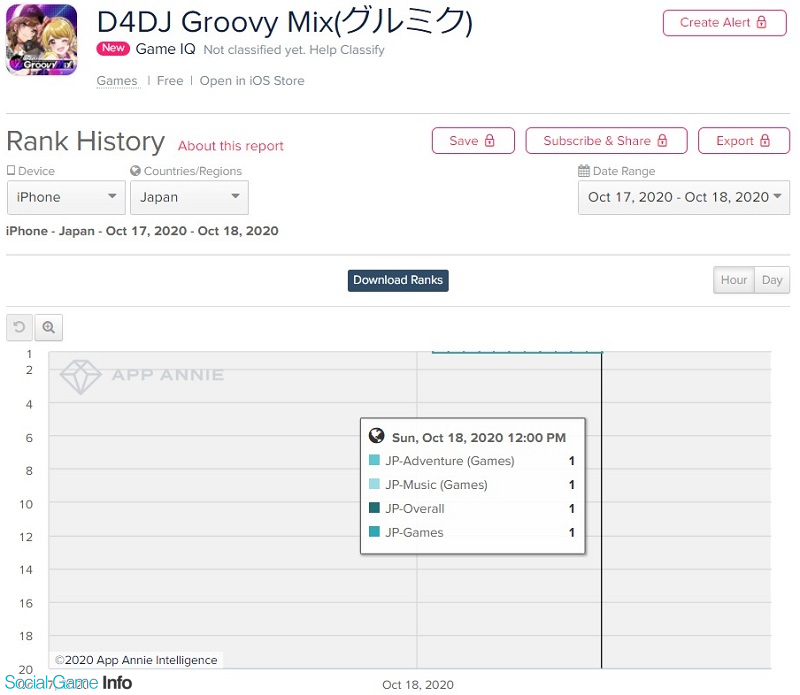Click the Free price link
Screen dimensions: 800x695
click(170, 81)
